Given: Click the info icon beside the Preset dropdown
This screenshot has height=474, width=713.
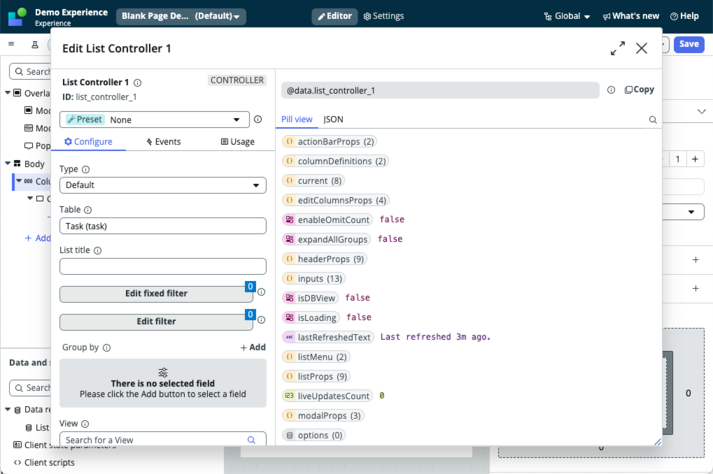Looking at the screenshot, I should [258, 119].
